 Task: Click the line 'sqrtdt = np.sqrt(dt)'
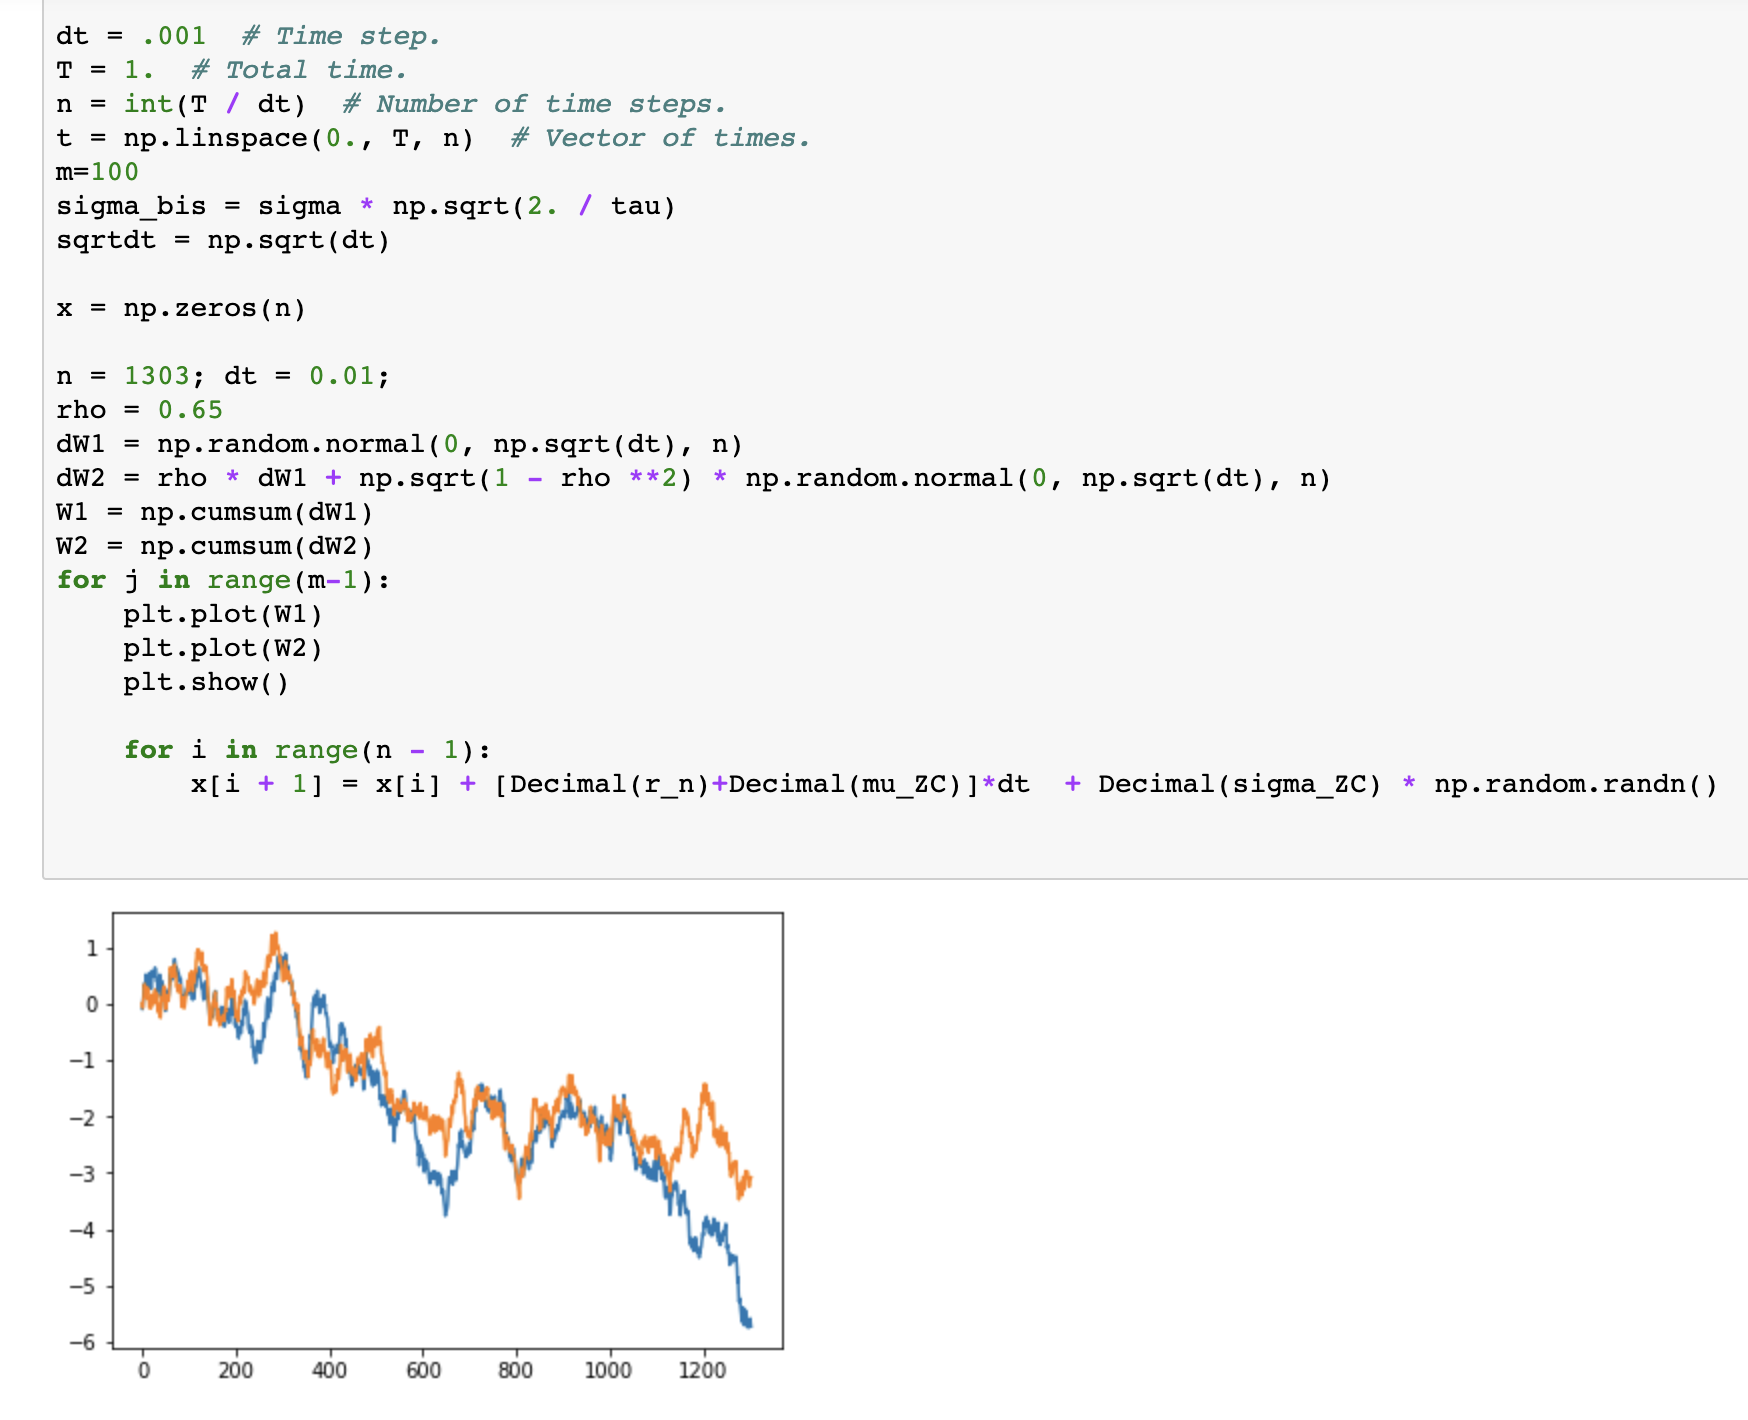click(x=223, y=240)
